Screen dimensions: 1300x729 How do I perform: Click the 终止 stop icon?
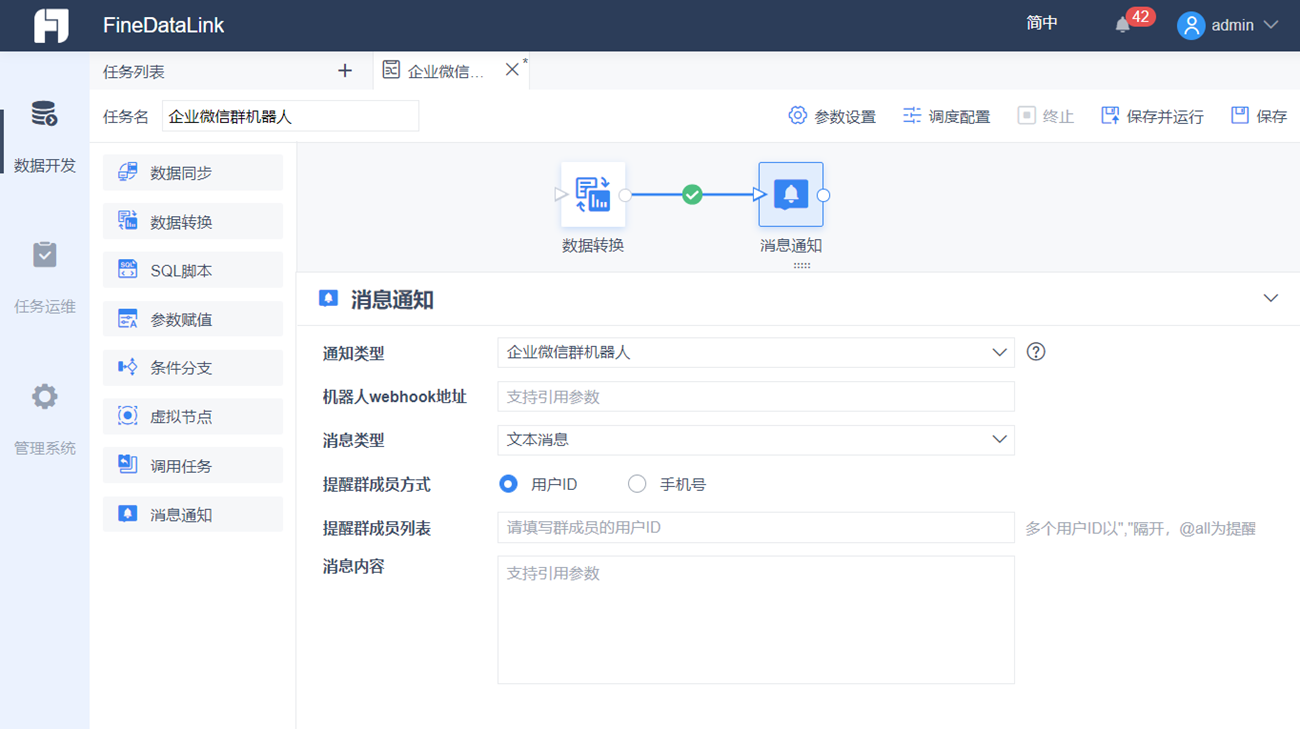pyautogui.click(x=1026, y=115)
